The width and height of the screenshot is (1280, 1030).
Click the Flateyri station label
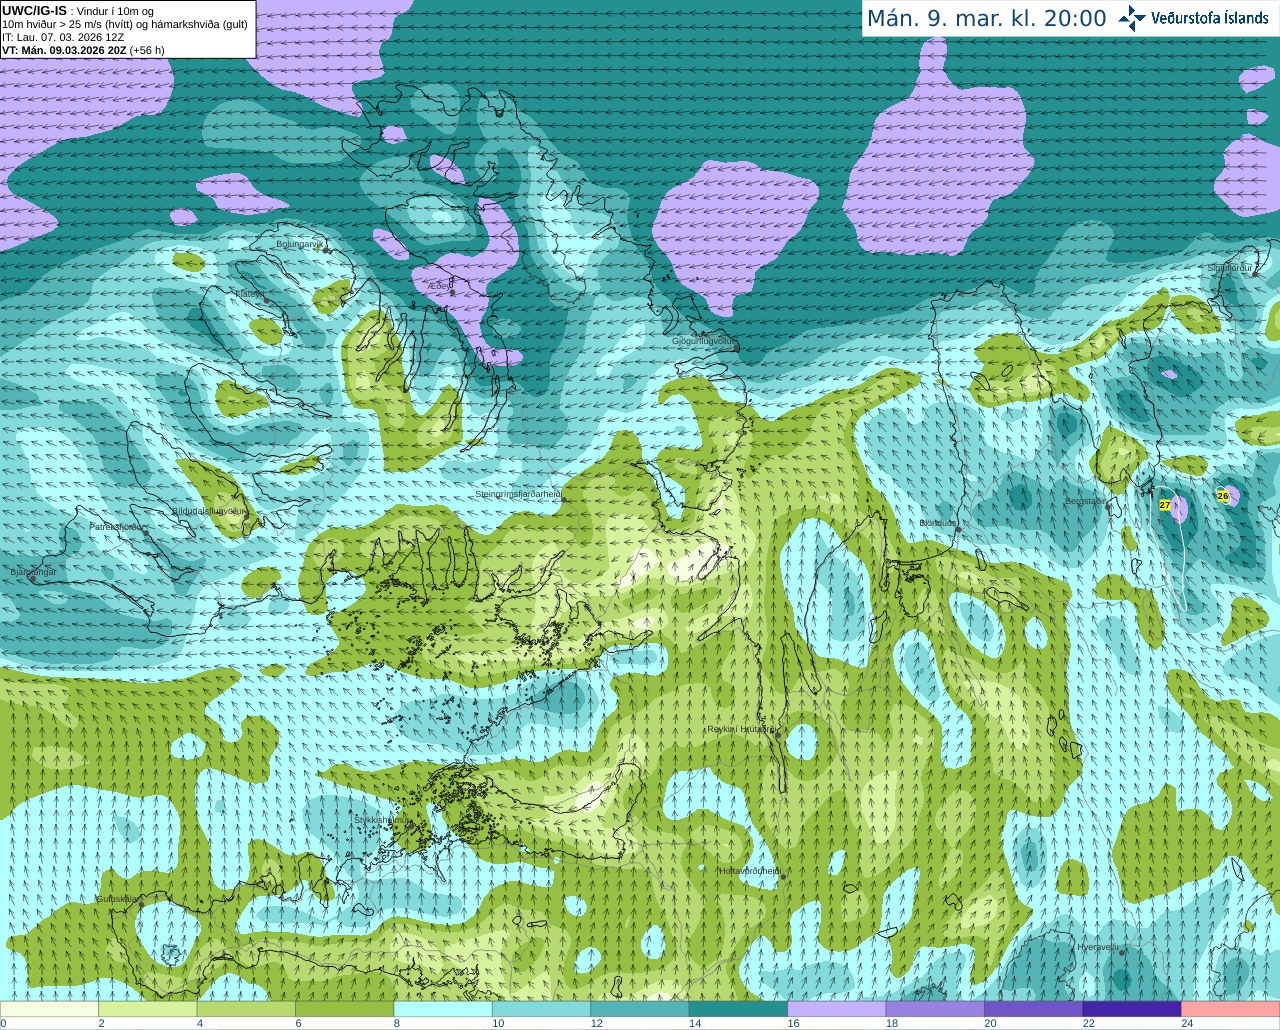[249, 294]
